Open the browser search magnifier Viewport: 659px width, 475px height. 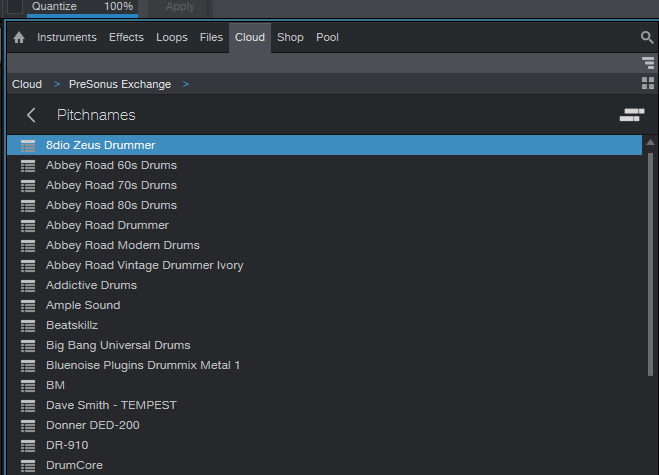click(647, 37)
